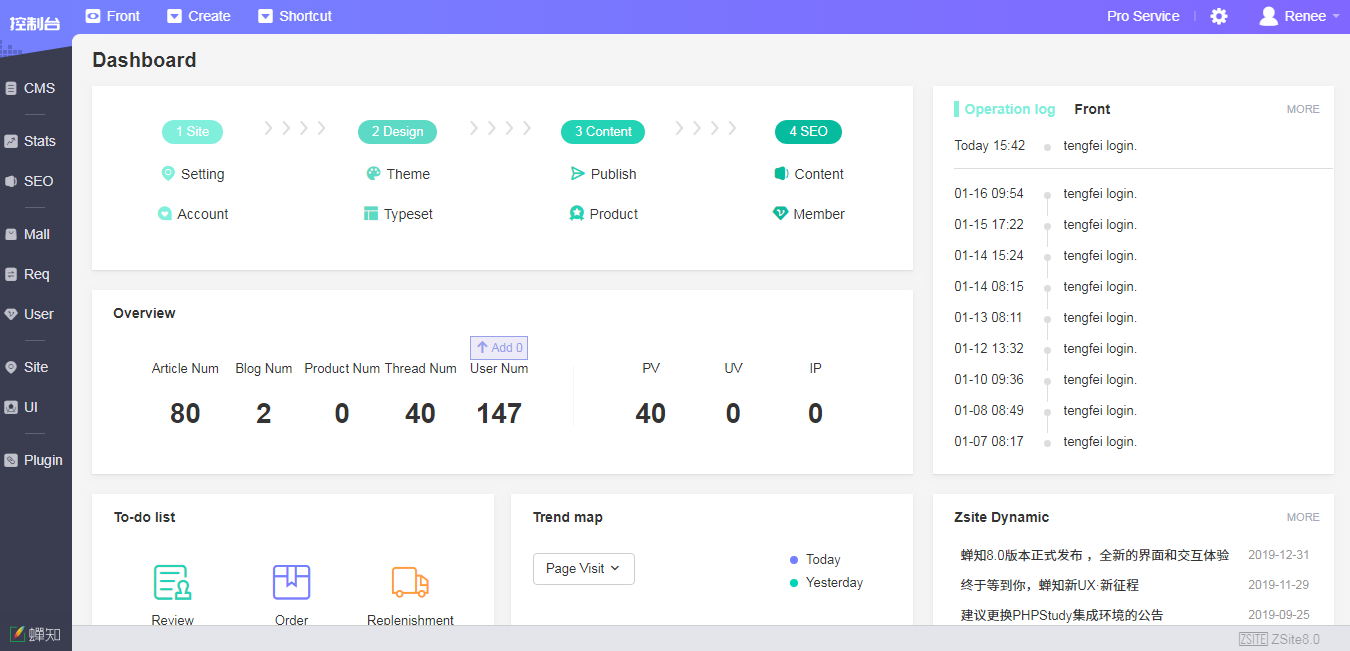Open the Order to-do icon
Screen dimensions: 1350x651
tap(291, 582)
